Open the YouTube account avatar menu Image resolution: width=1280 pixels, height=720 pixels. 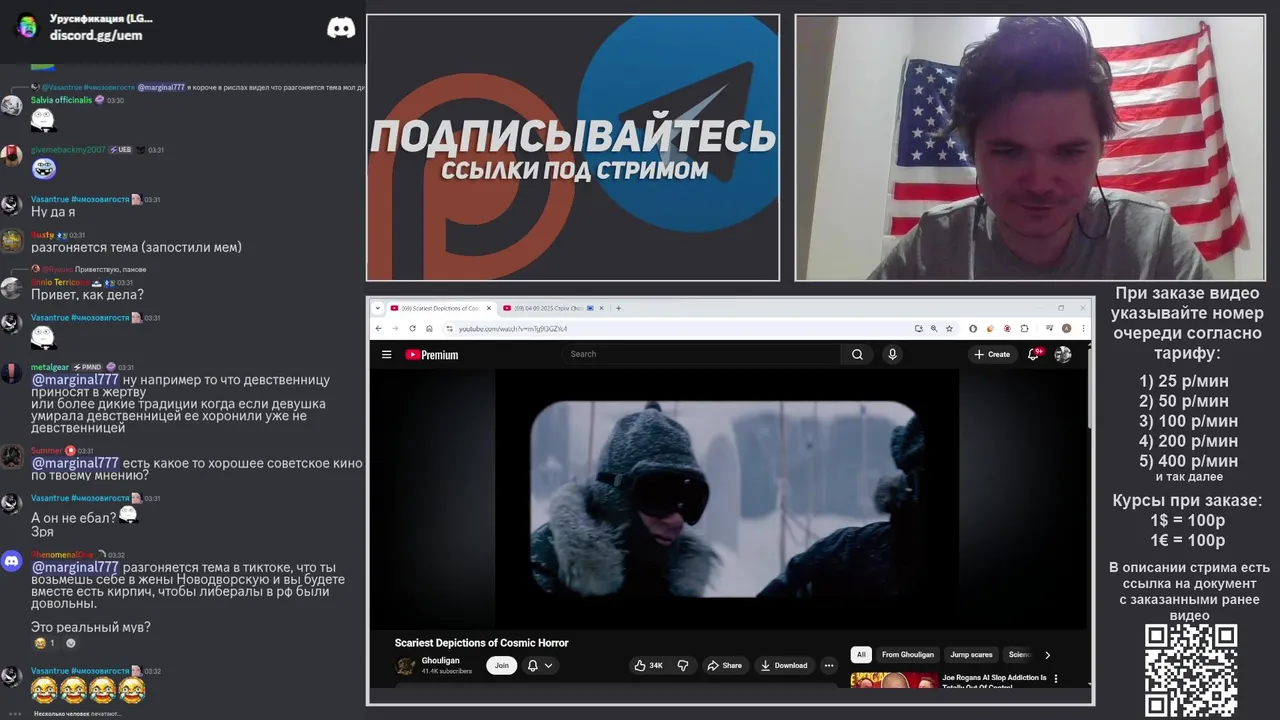click(x=1062, y=354)
